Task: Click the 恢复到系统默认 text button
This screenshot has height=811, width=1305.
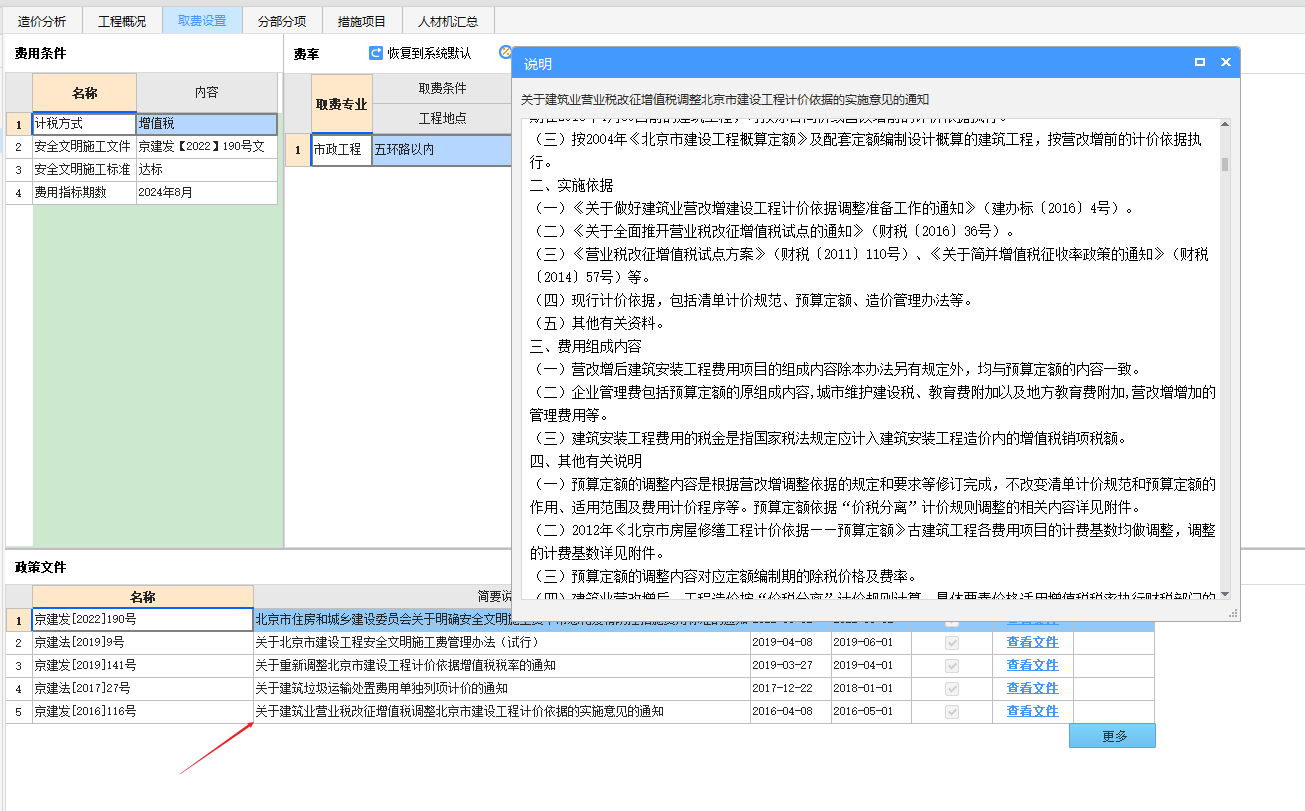Action: pos(429,53)
